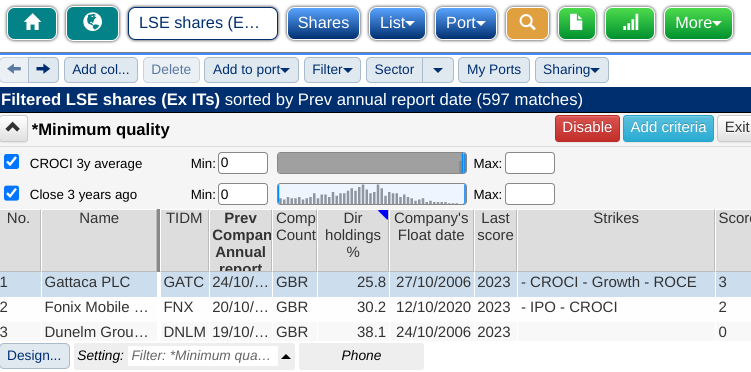Open the green document page icon
Image resolution: width=751 pixels, height=372 pixels.
pyautogui.click(x=577, y=23)
